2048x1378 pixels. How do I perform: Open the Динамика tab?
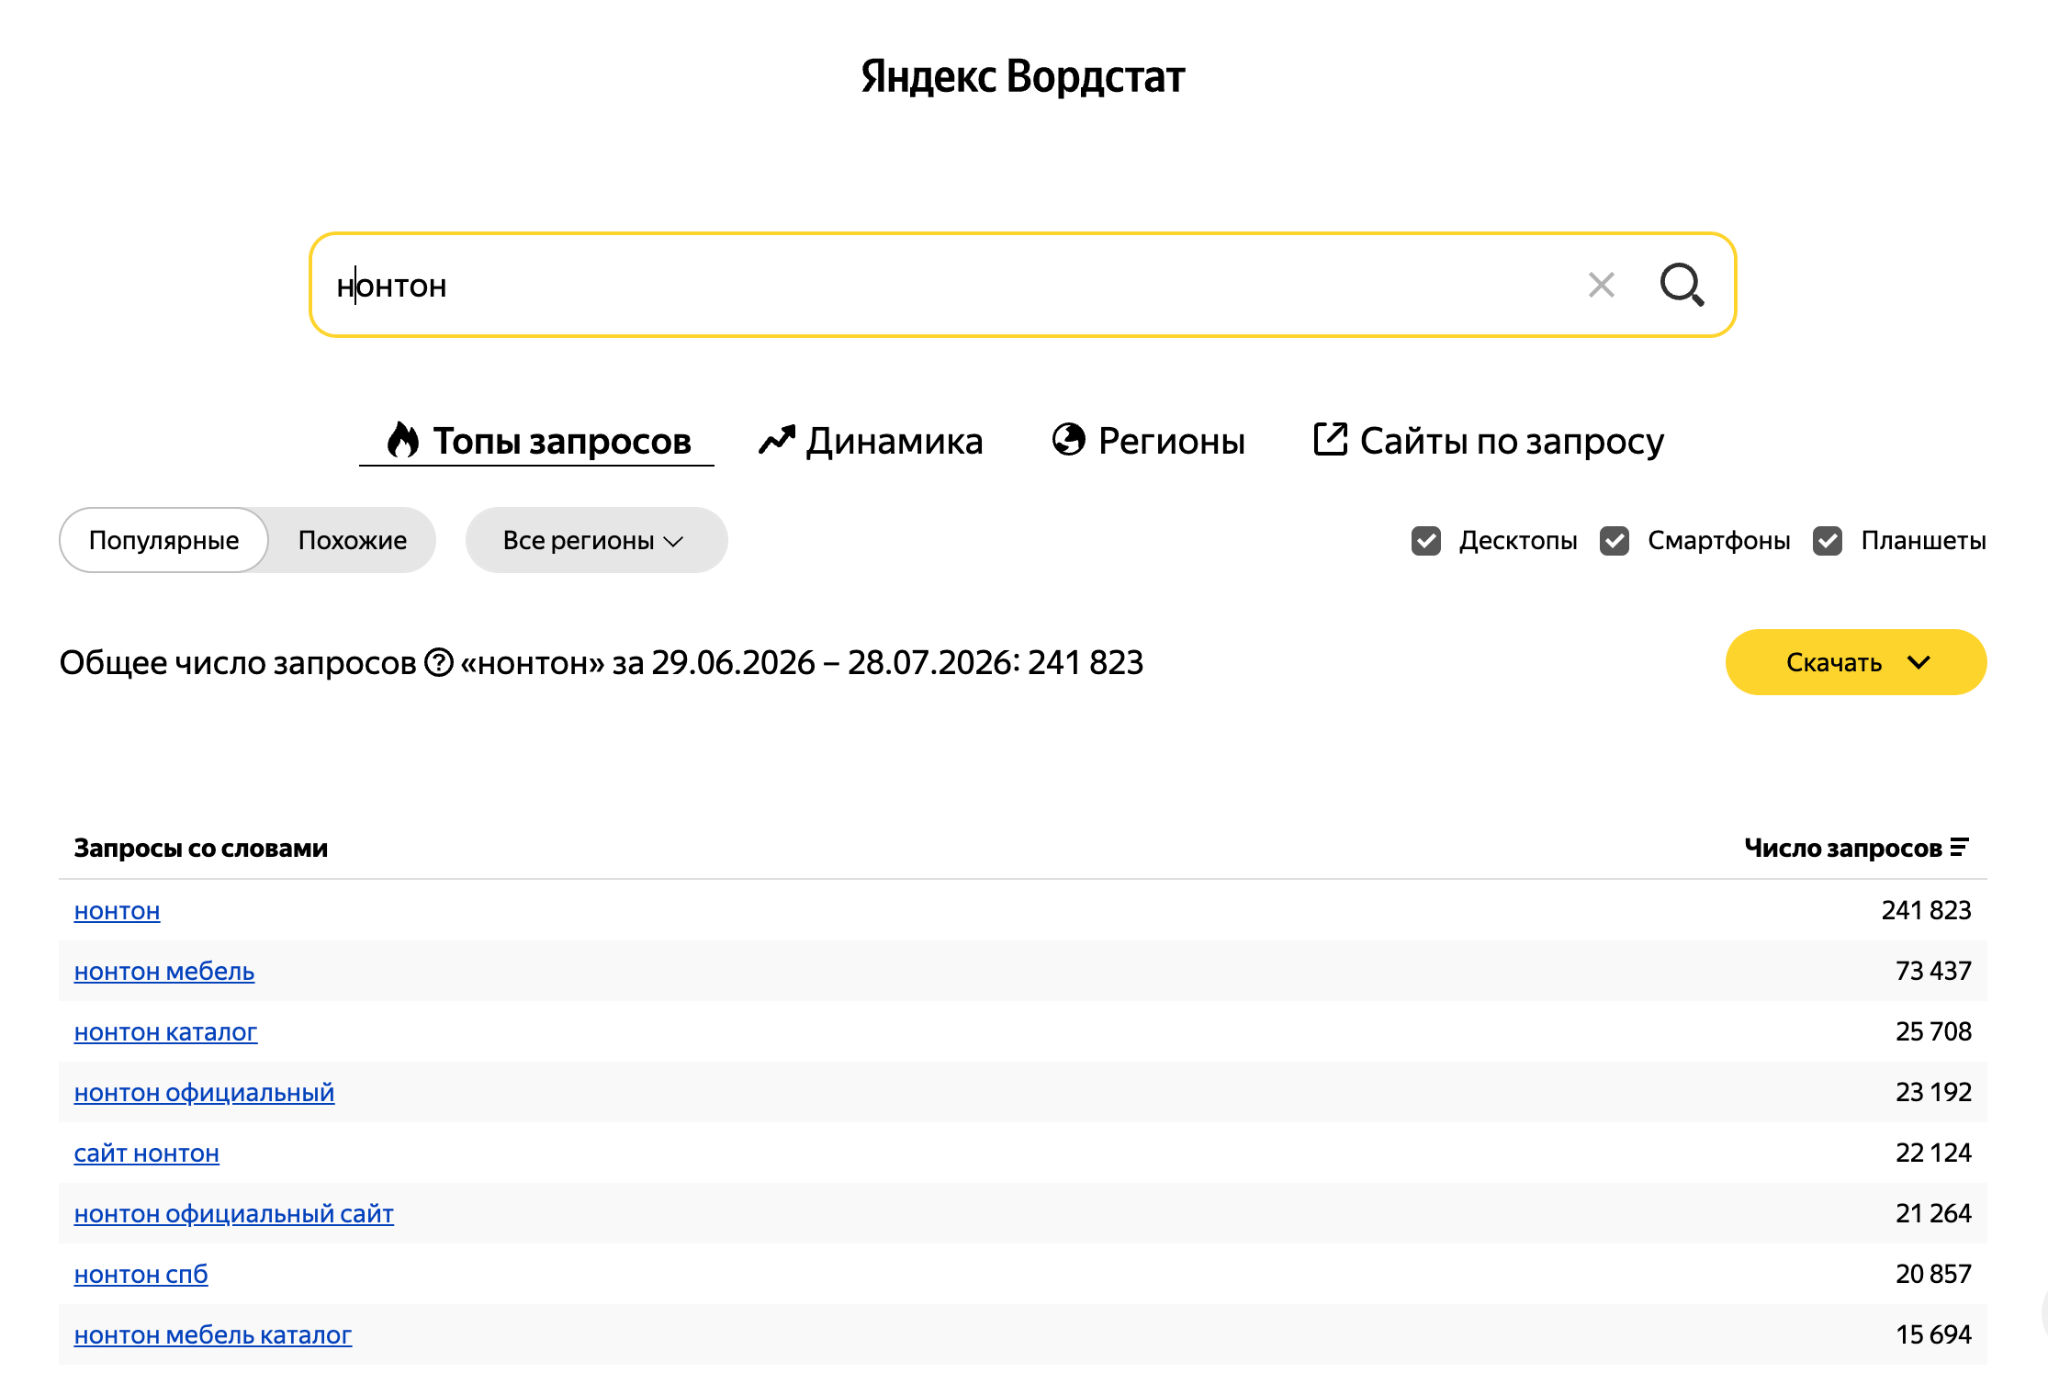pos(871,440)
